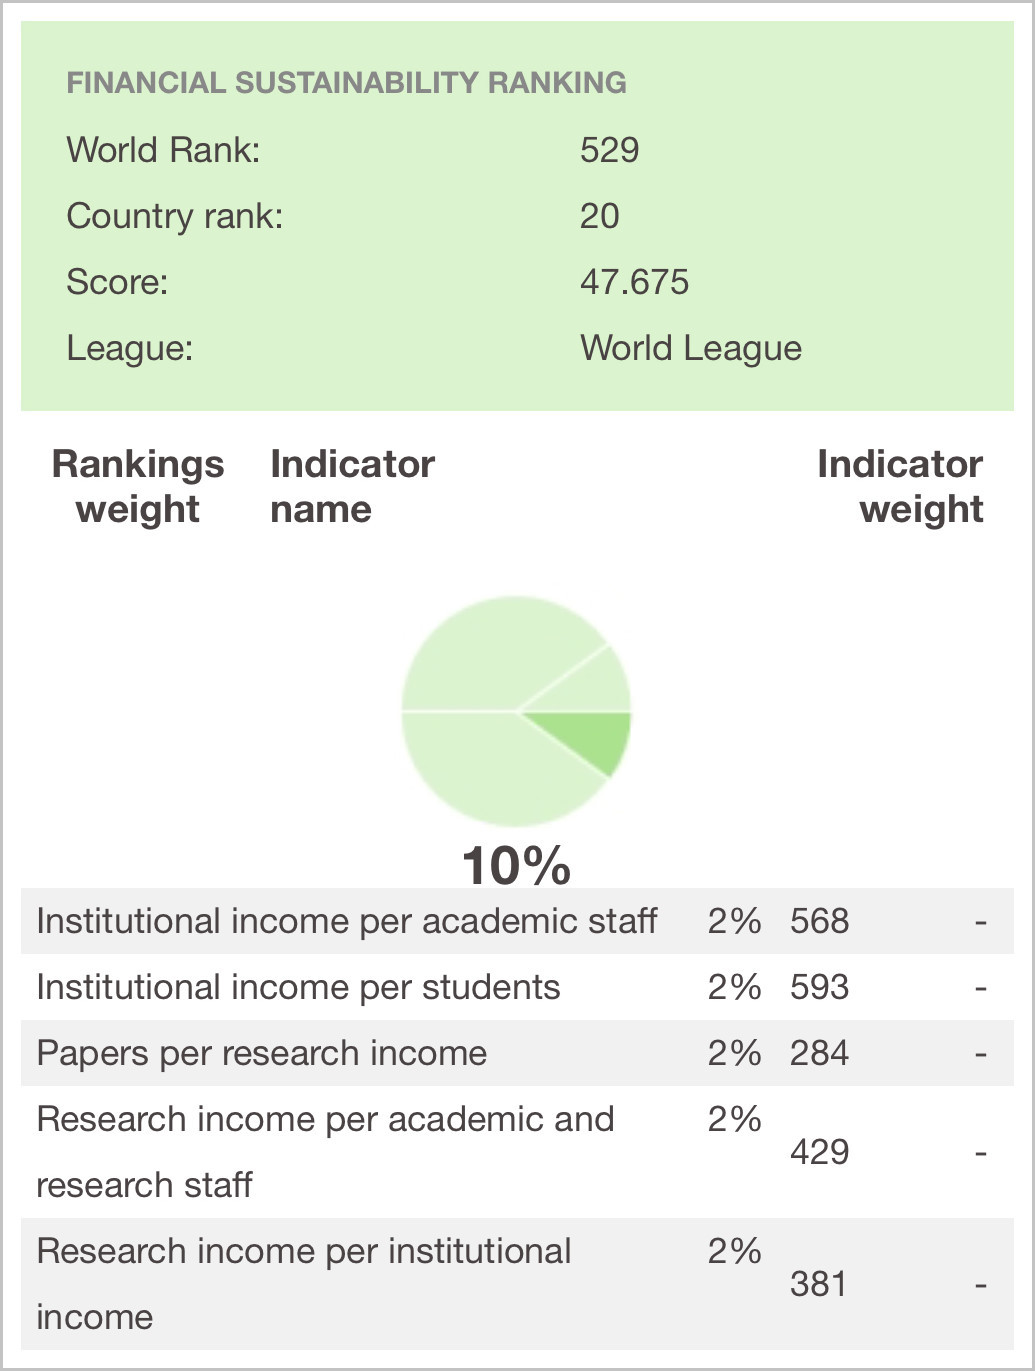Click World Rank value 529
Screen dimensions: 1035x1371
coord(609,150)
